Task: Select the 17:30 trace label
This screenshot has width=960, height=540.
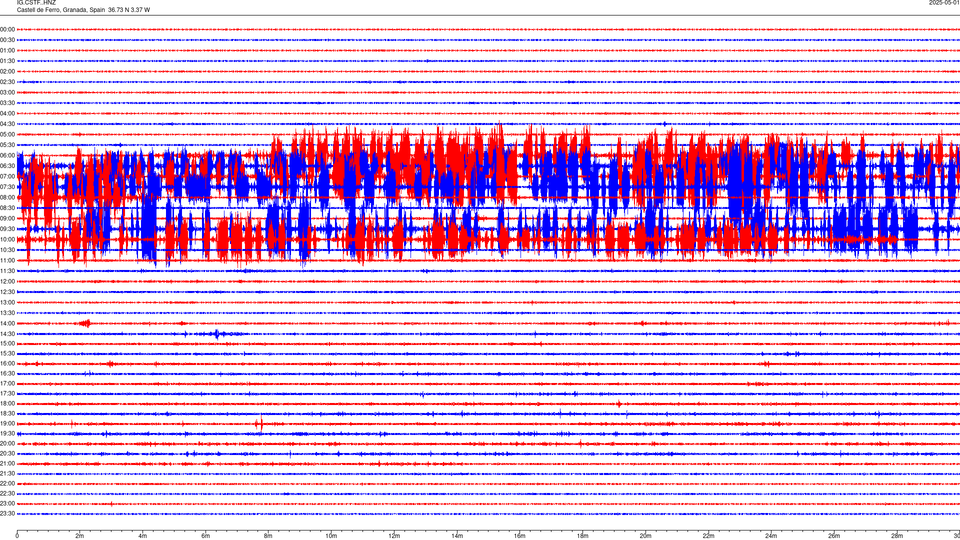Action: pyautogui.click(x=7, y=394)
